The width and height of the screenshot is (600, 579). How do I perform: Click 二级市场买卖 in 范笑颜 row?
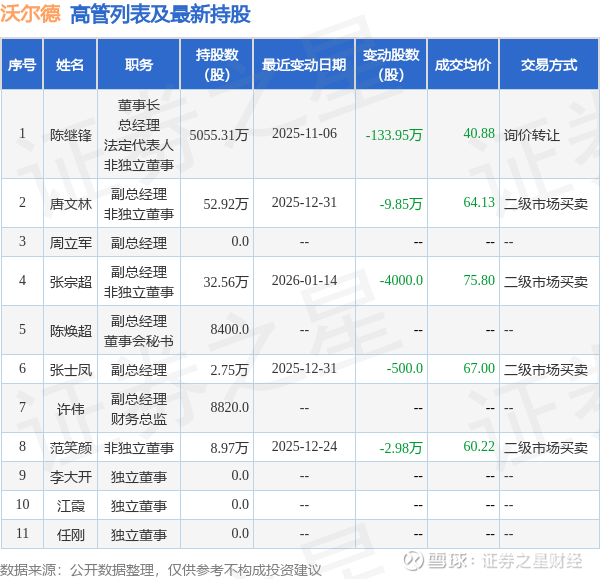tap(546, 448)
